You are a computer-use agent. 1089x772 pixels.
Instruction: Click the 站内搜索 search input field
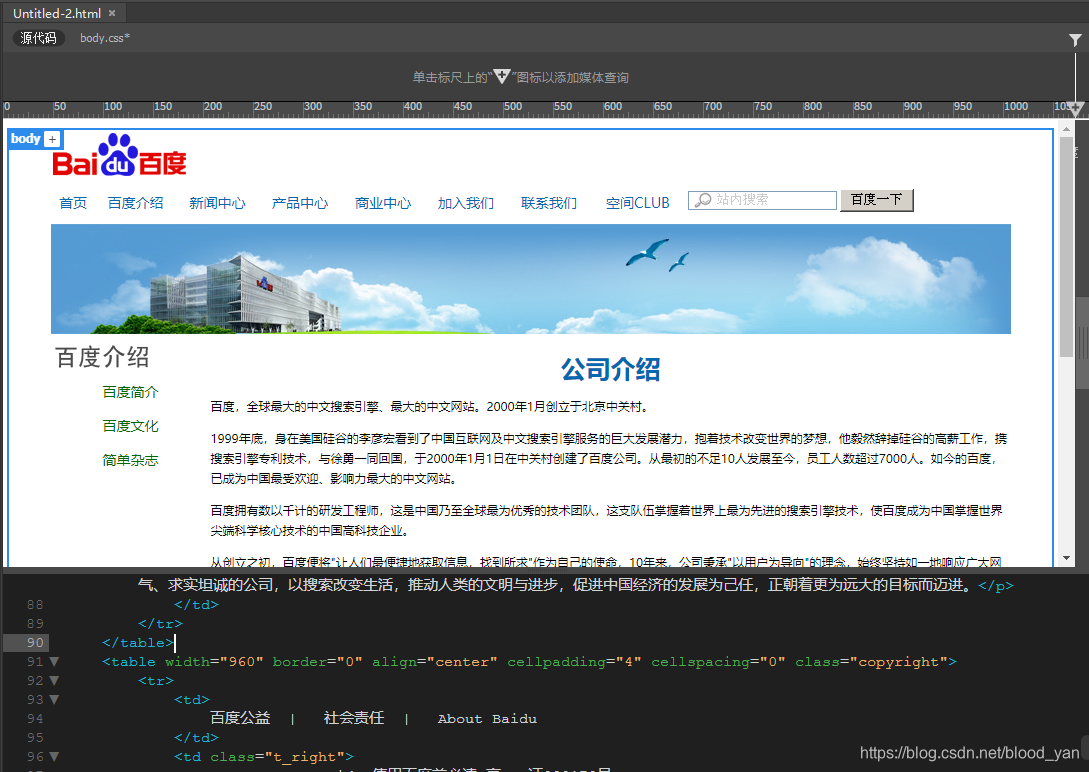click(x=762, y=200)
